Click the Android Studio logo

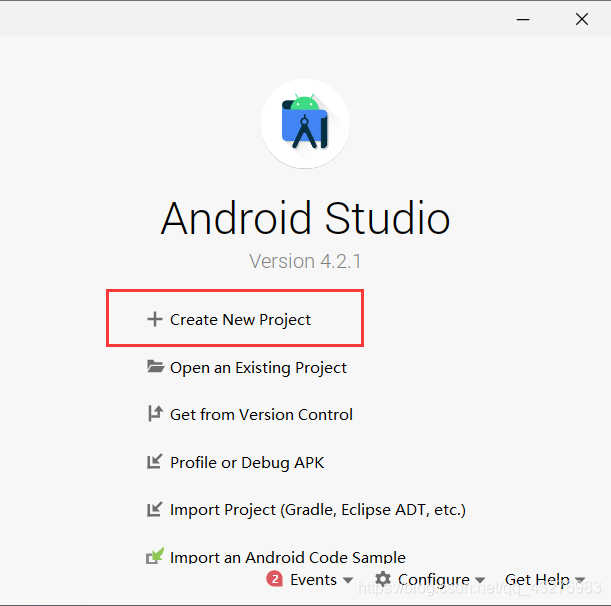tap(305, 124)
